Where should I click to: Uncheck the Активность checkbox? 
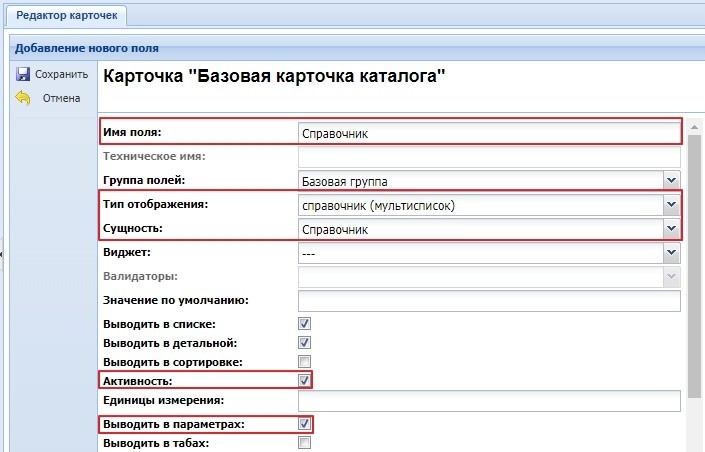(305, 381)
